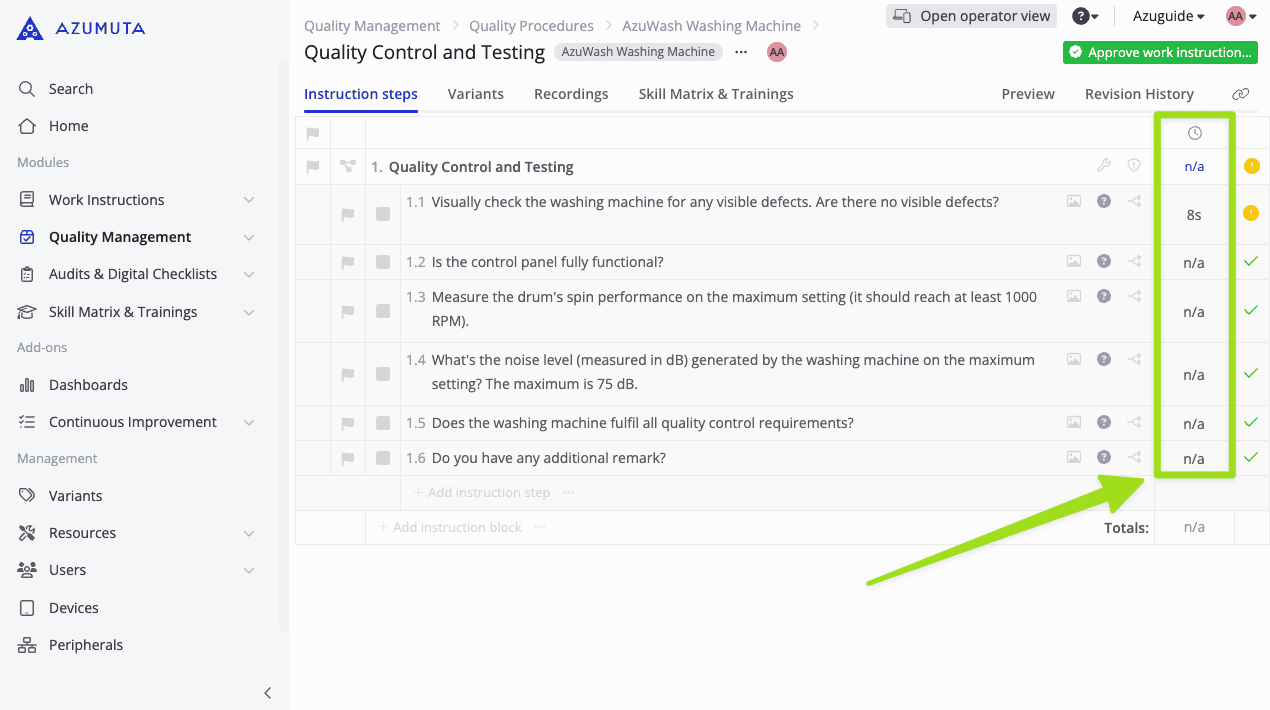Click the Approve work instruction button
The height and width of the screenshot is (710, 1270).
coord(1160,52)
